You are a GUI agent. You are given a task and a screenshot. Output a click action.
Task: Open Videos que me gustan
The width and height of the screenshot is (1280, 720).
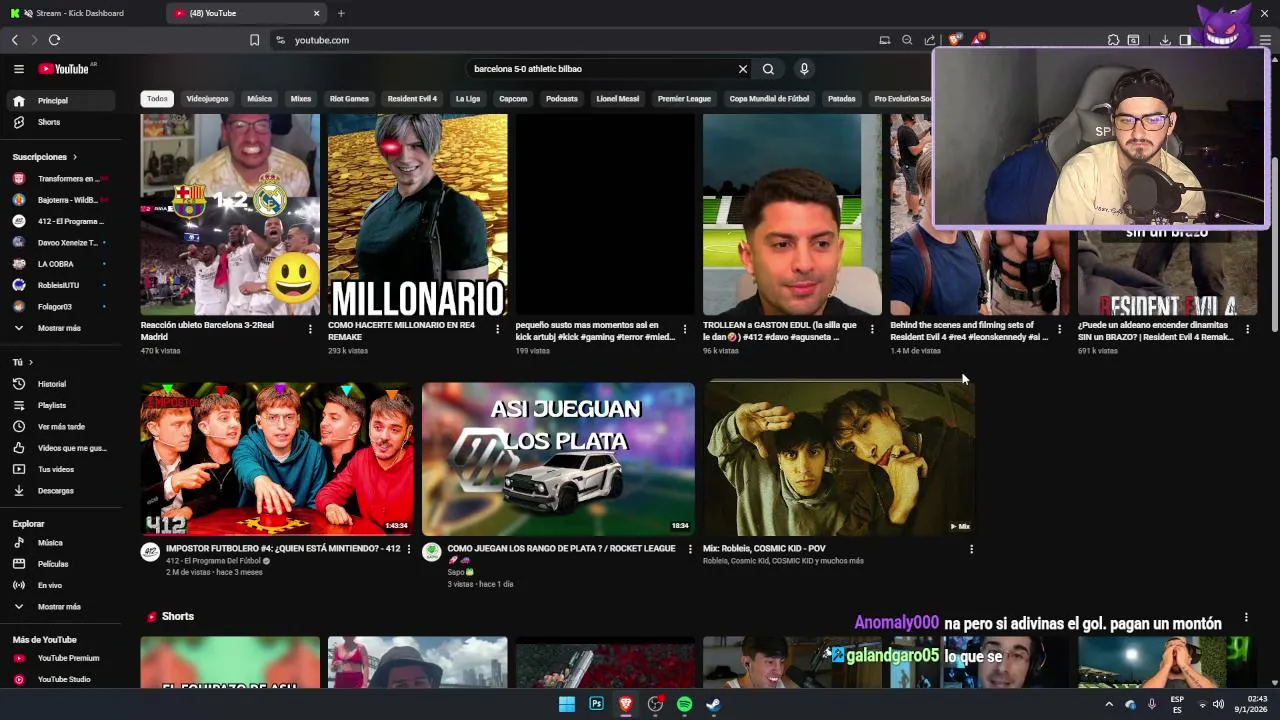72,448
